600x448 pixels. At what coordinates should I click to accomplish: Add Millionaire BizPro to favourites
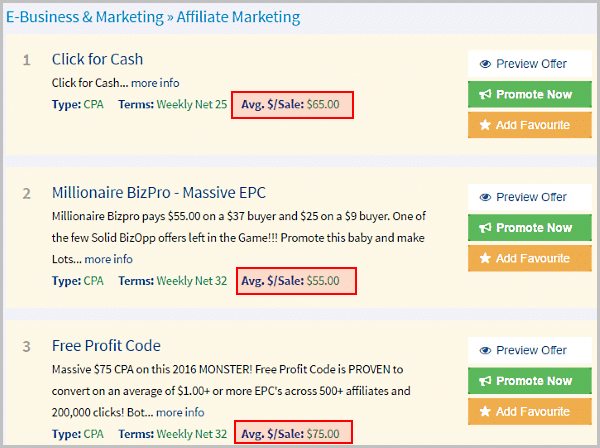tap(530, 258)
